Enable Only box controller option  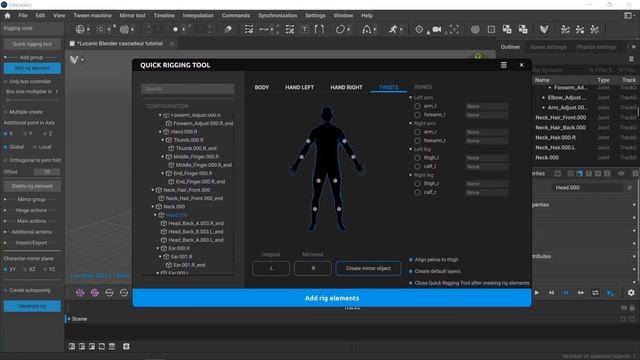(x=6, y=81)
